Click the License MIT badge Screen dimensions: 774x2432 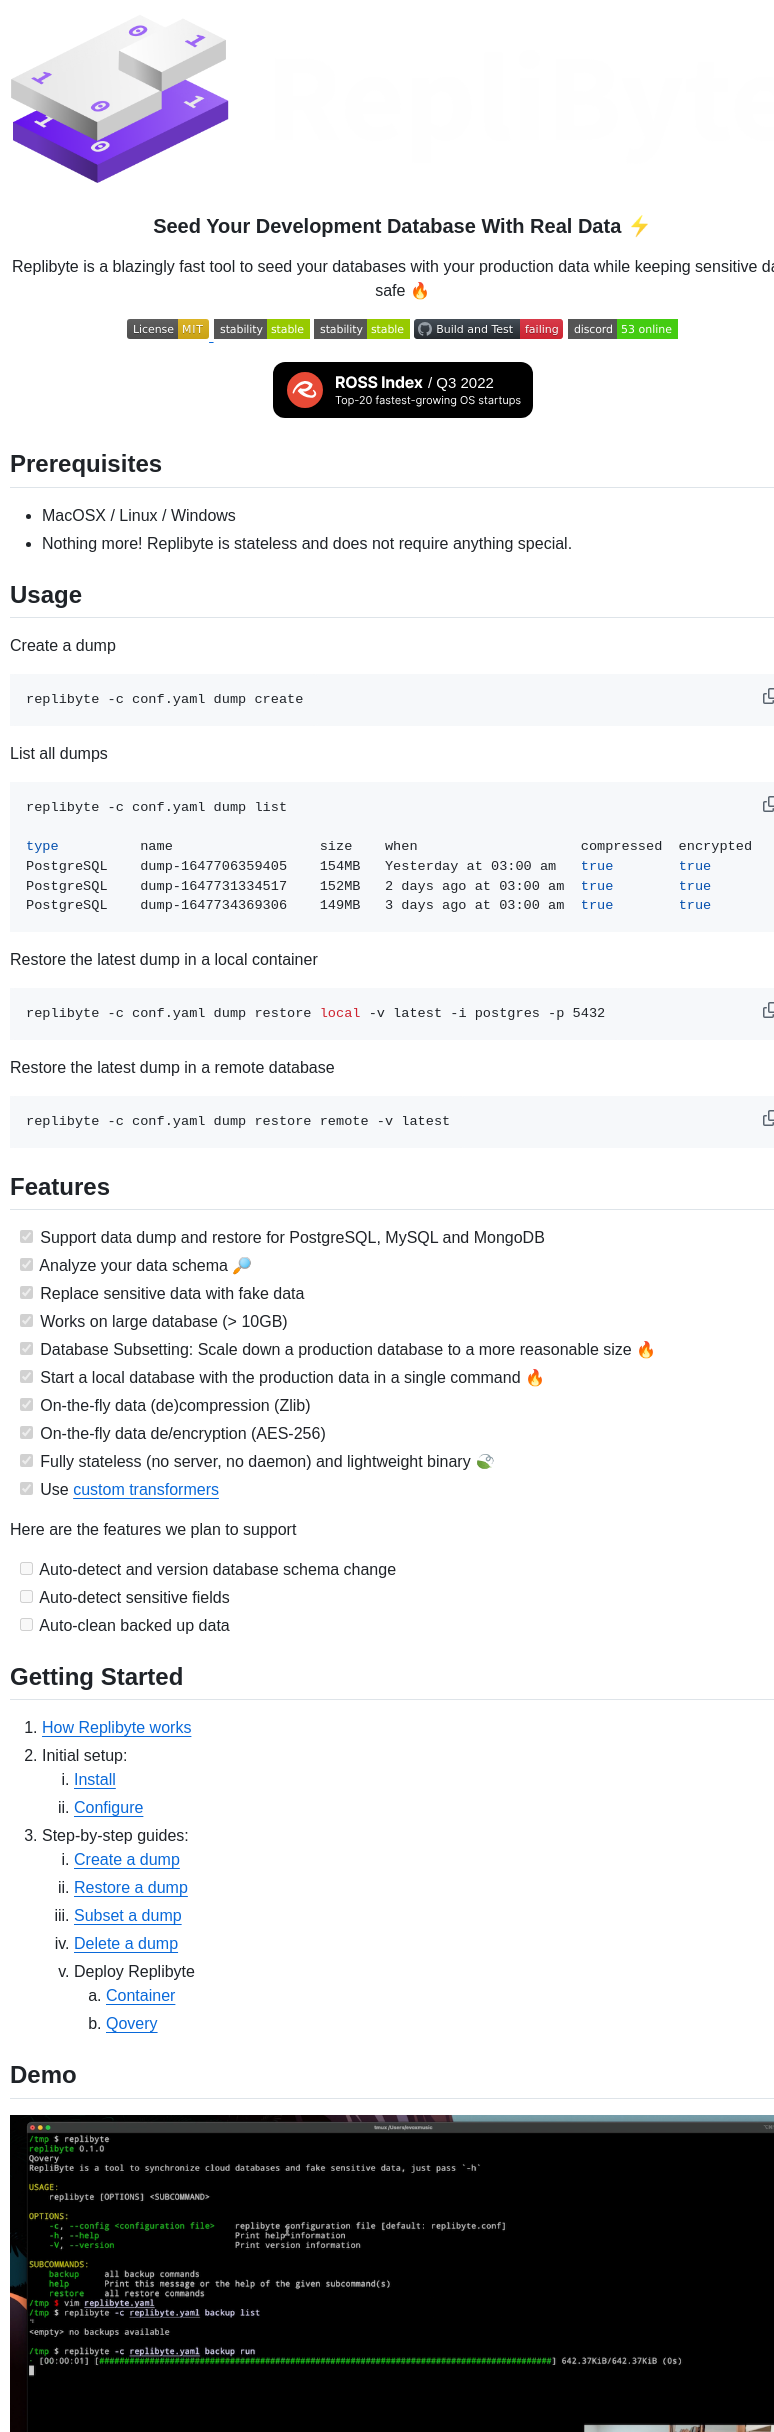[166, 328]
